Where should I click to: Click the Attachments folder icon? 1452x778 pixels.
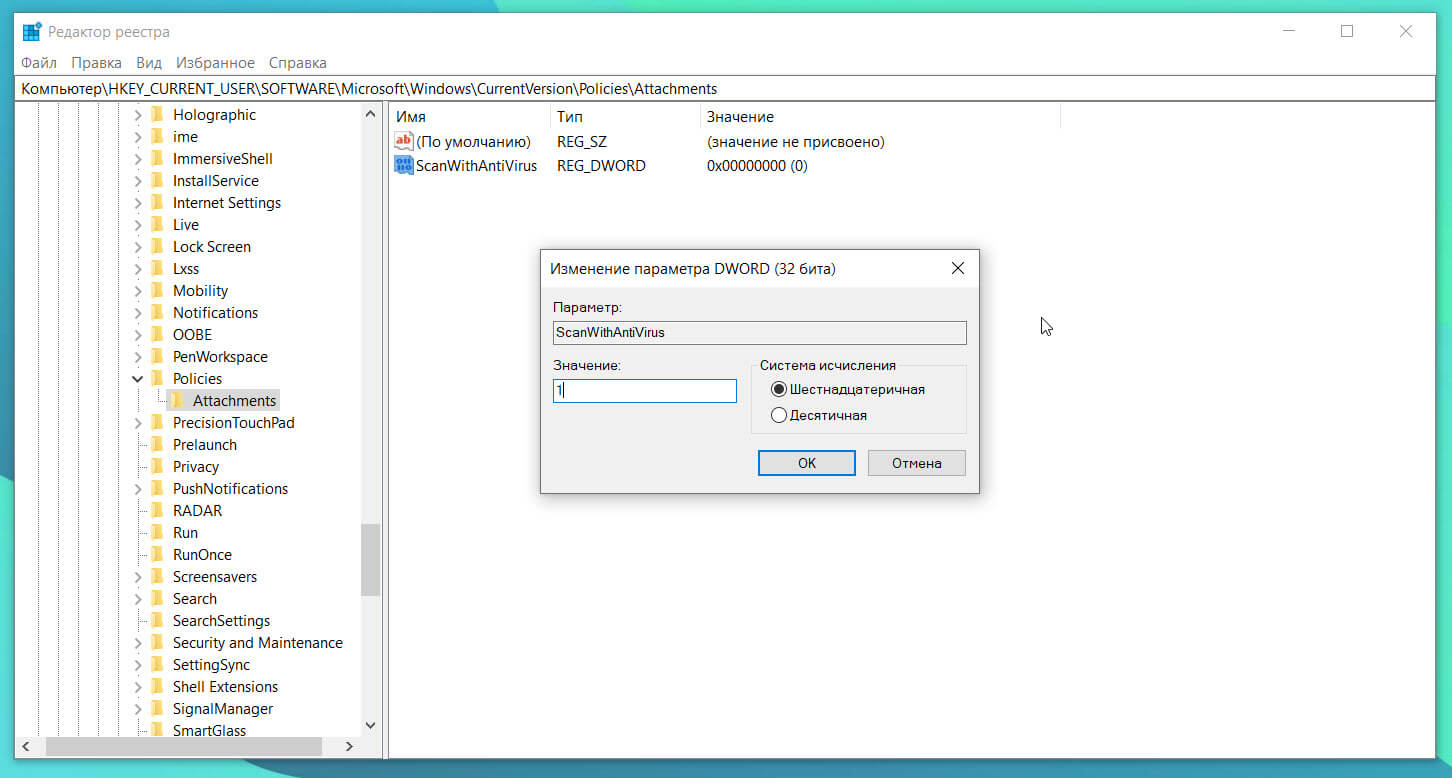click(177, 400)
